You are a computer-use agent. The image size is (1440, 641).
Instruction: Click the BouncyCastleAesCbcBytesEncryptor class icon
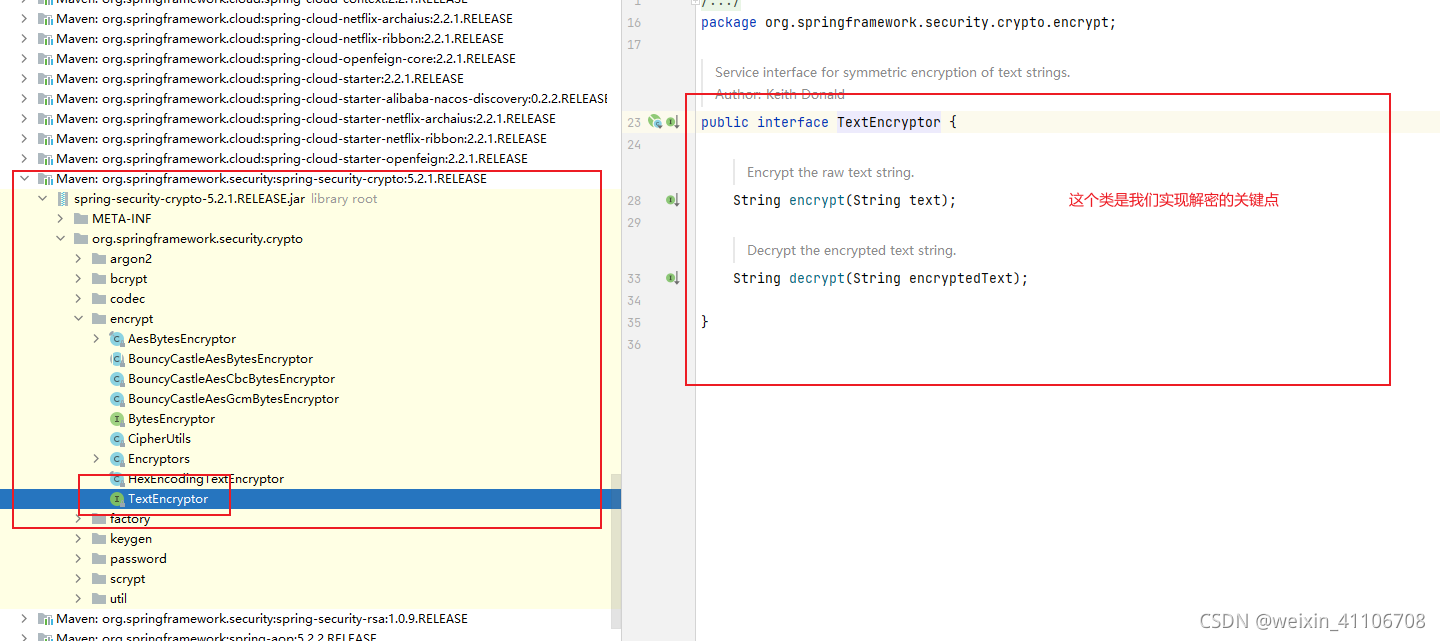point(117,379)
